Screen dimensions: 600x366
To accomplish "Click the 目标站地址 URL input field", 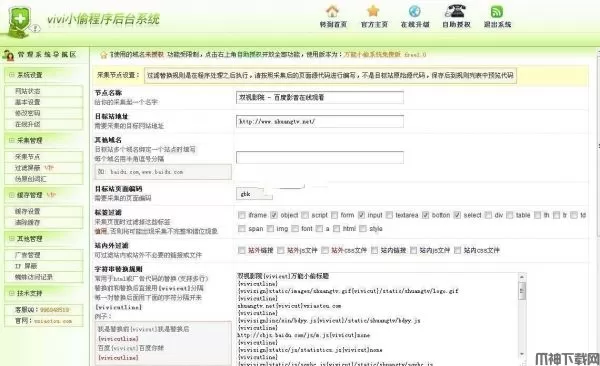I will [x=320, y=121].
